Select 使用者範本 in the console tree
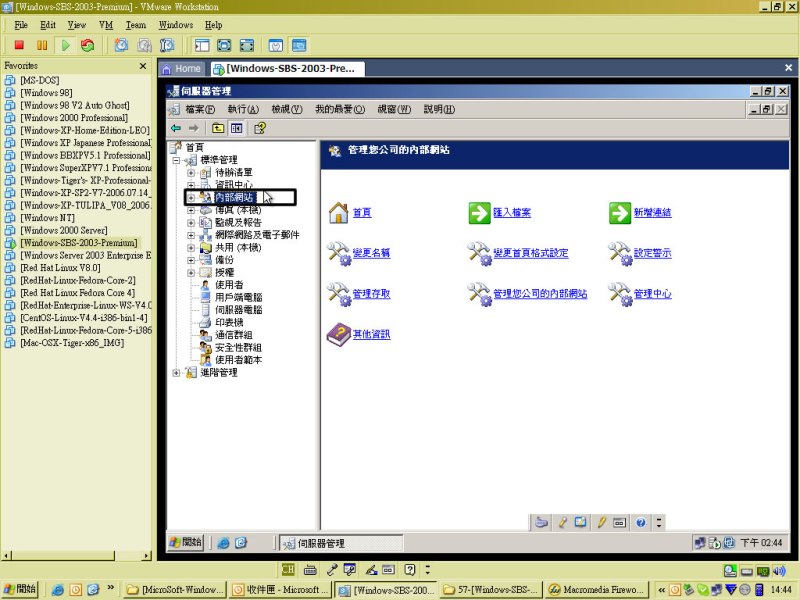 tap(238, 360)
